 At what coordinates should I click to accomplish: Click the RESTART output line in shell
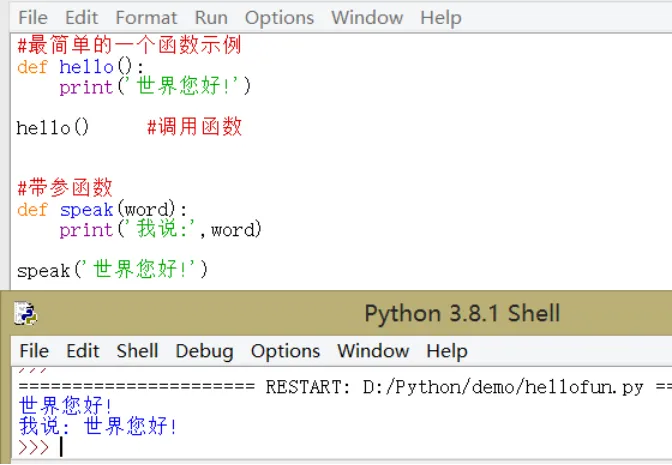345,387
